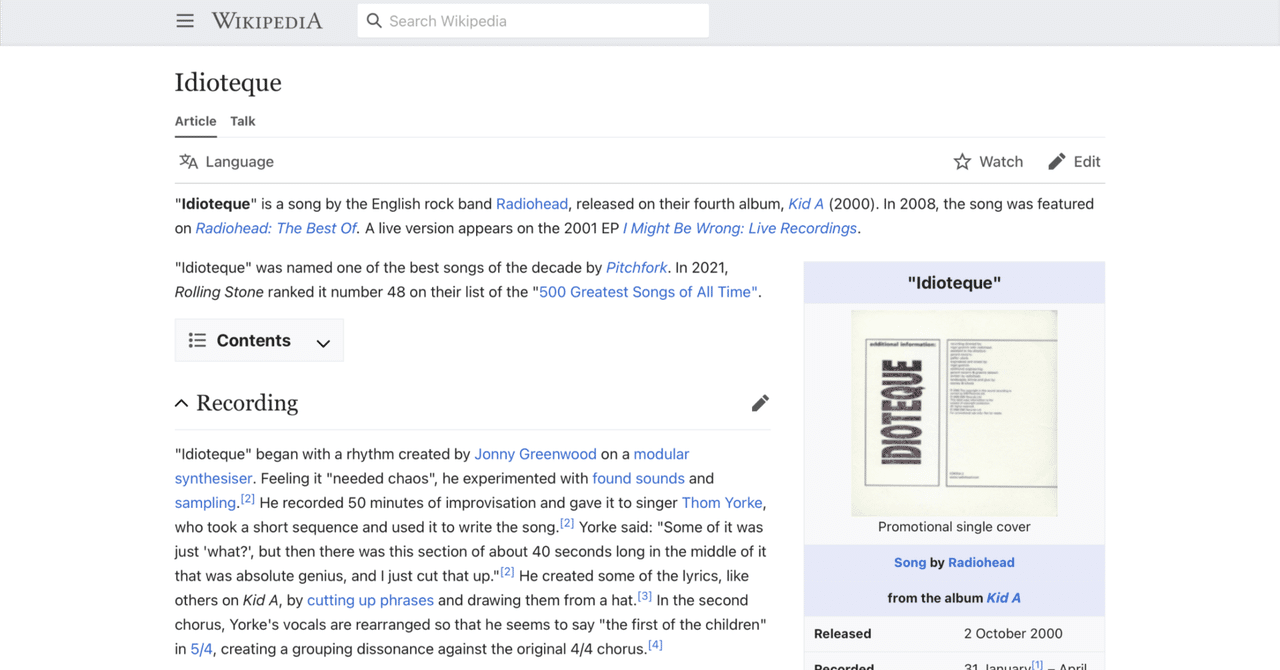
Task: Open the promotional single cover image
Action: (x=954, y=413)
